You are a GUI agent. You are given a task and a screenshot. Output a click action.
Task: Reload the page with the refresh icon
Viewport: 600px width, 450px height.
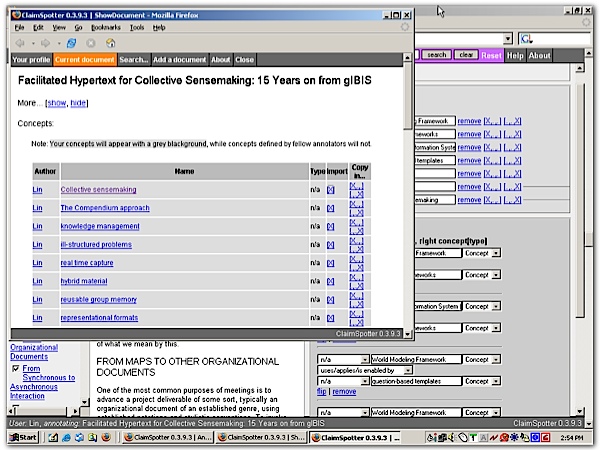pos(71,43)
